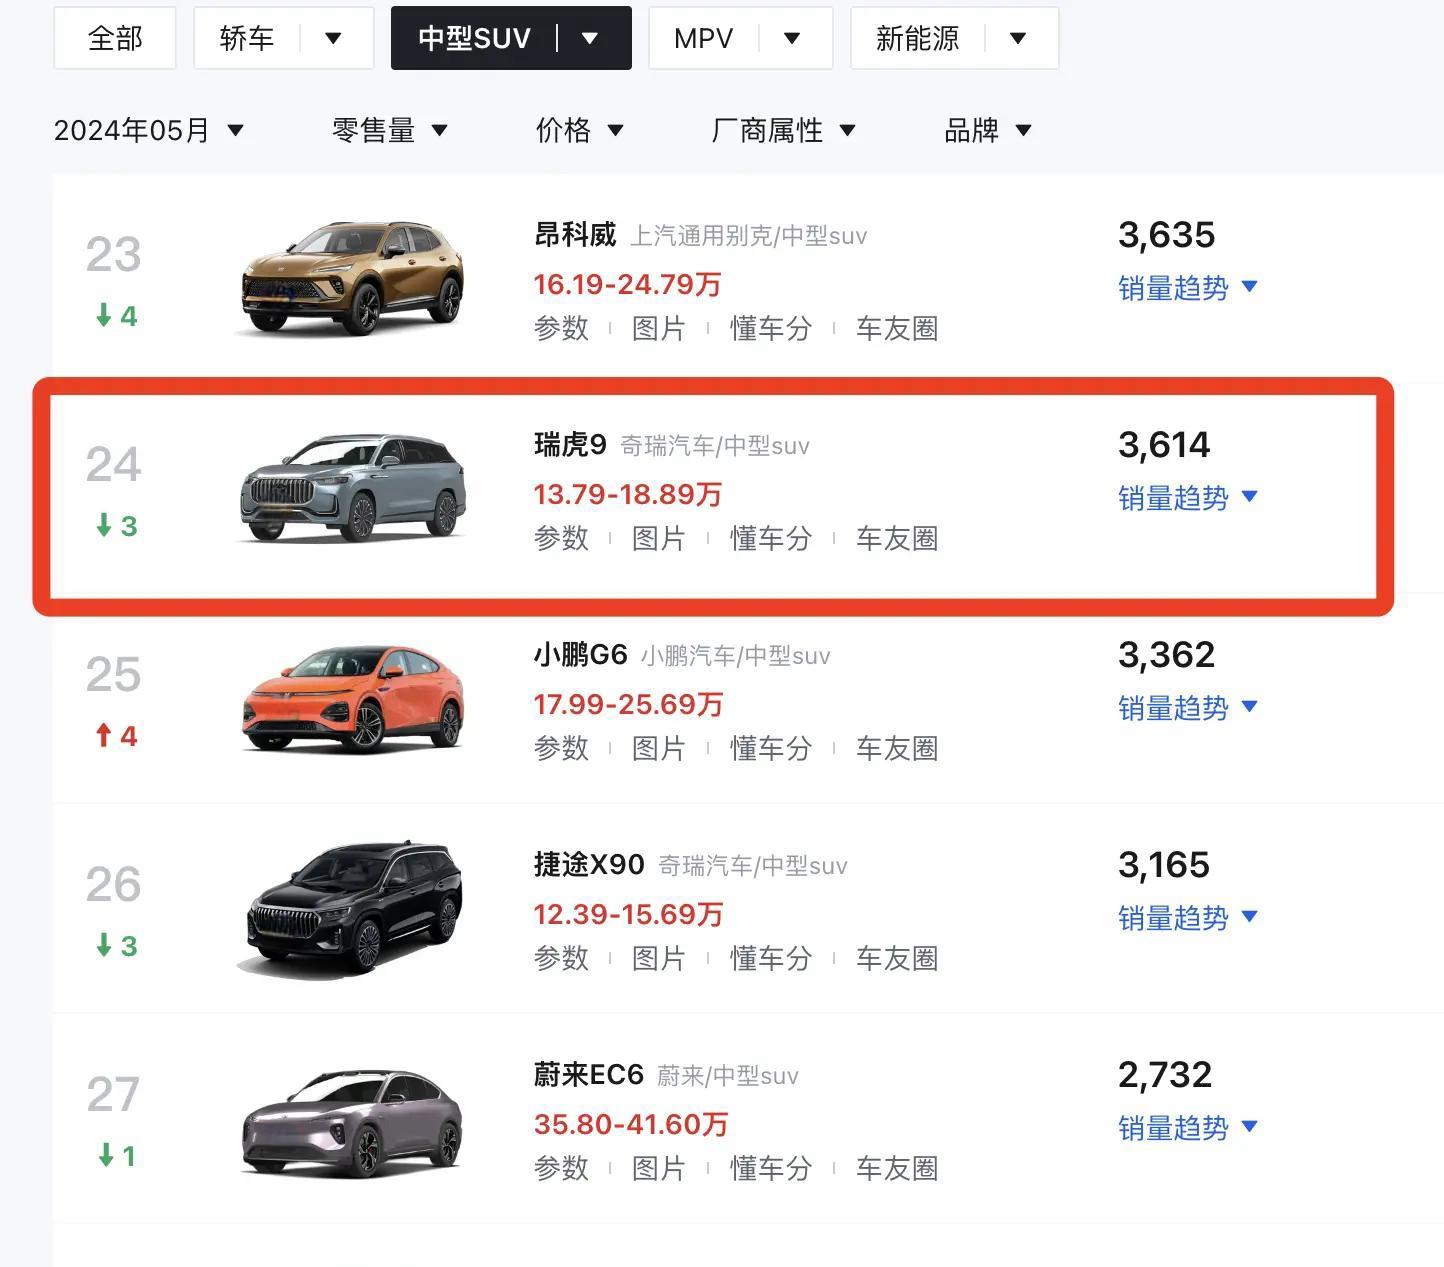
Task: Click 车友圈 link for 蔚来EC6
Action: [x=897, y=1168]
